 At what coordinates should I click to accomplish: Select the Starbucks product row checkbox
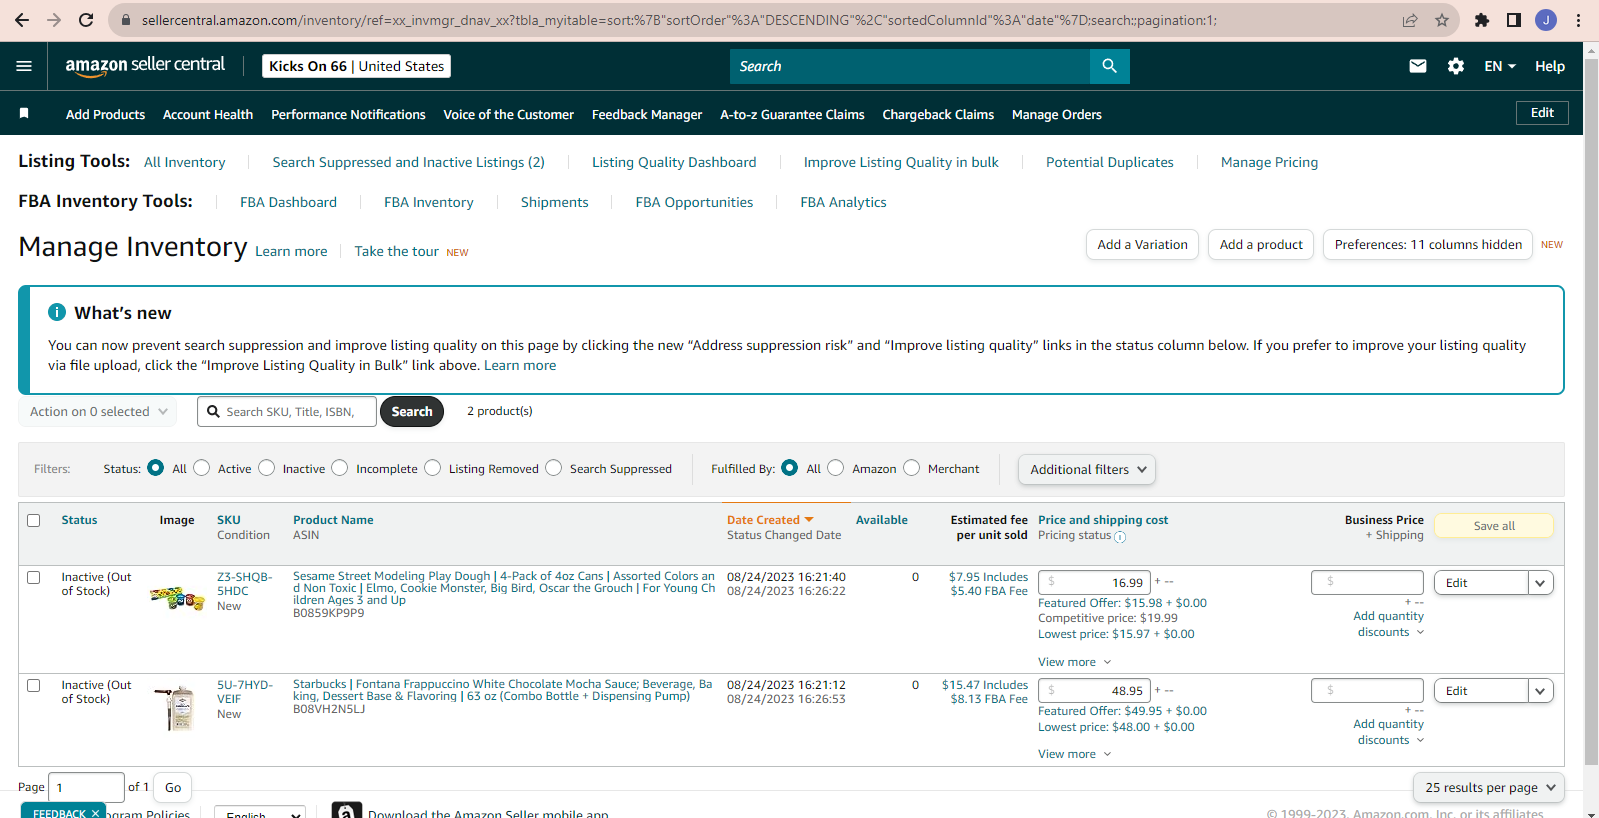pos(34,686)
